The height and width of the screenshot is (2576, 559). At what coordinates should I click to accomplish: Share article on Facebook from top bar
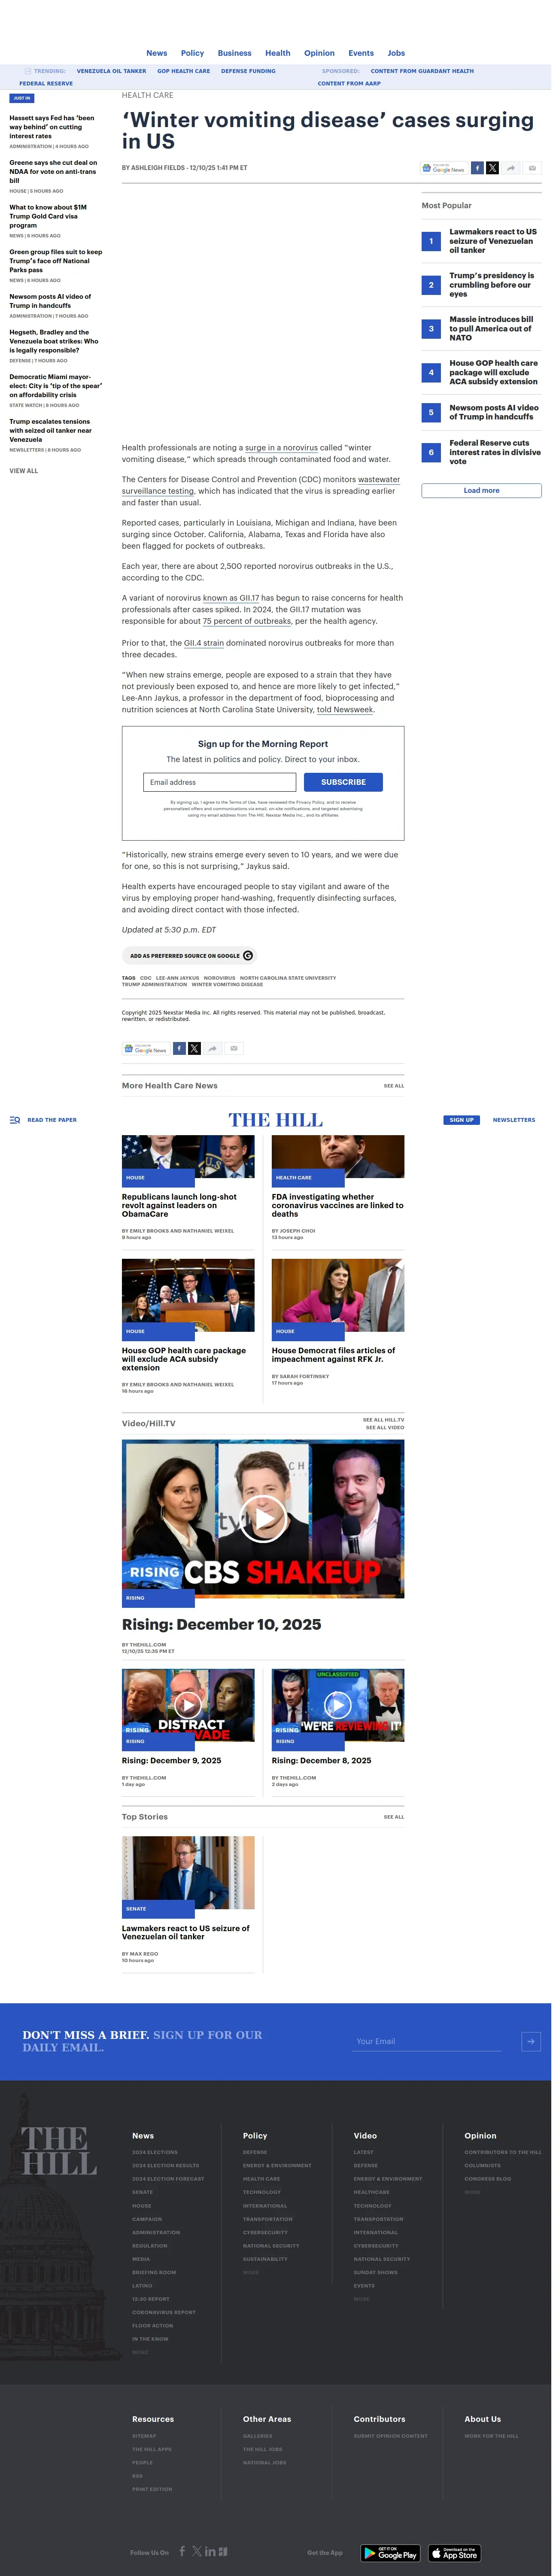[478, 168]
